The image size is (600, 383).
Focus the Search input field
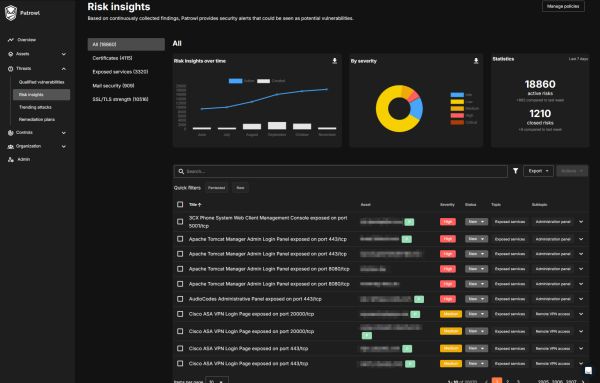pos(341,171)
